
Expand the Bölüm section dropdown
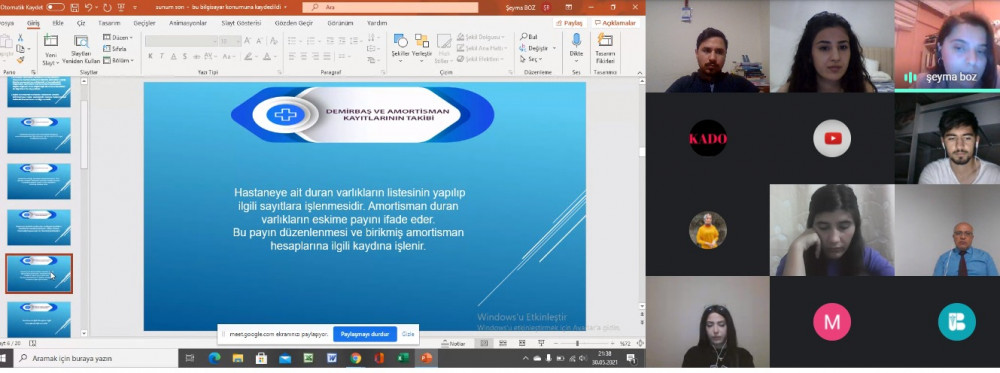tap(118, 61)
